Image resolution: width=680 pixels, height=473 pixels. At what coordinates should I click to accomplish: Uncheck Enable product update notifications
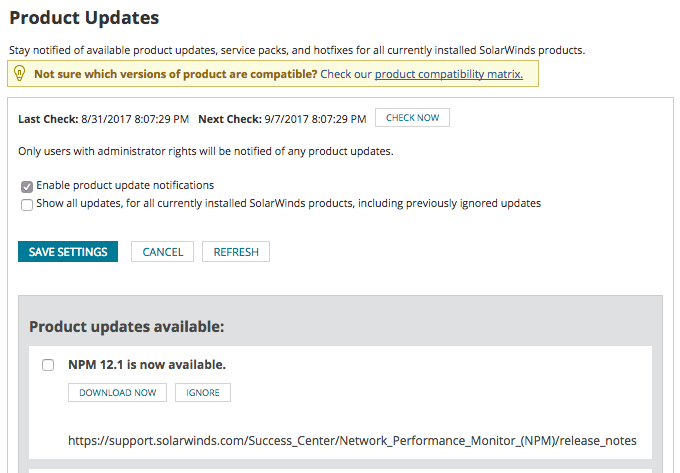click(27, 186)
